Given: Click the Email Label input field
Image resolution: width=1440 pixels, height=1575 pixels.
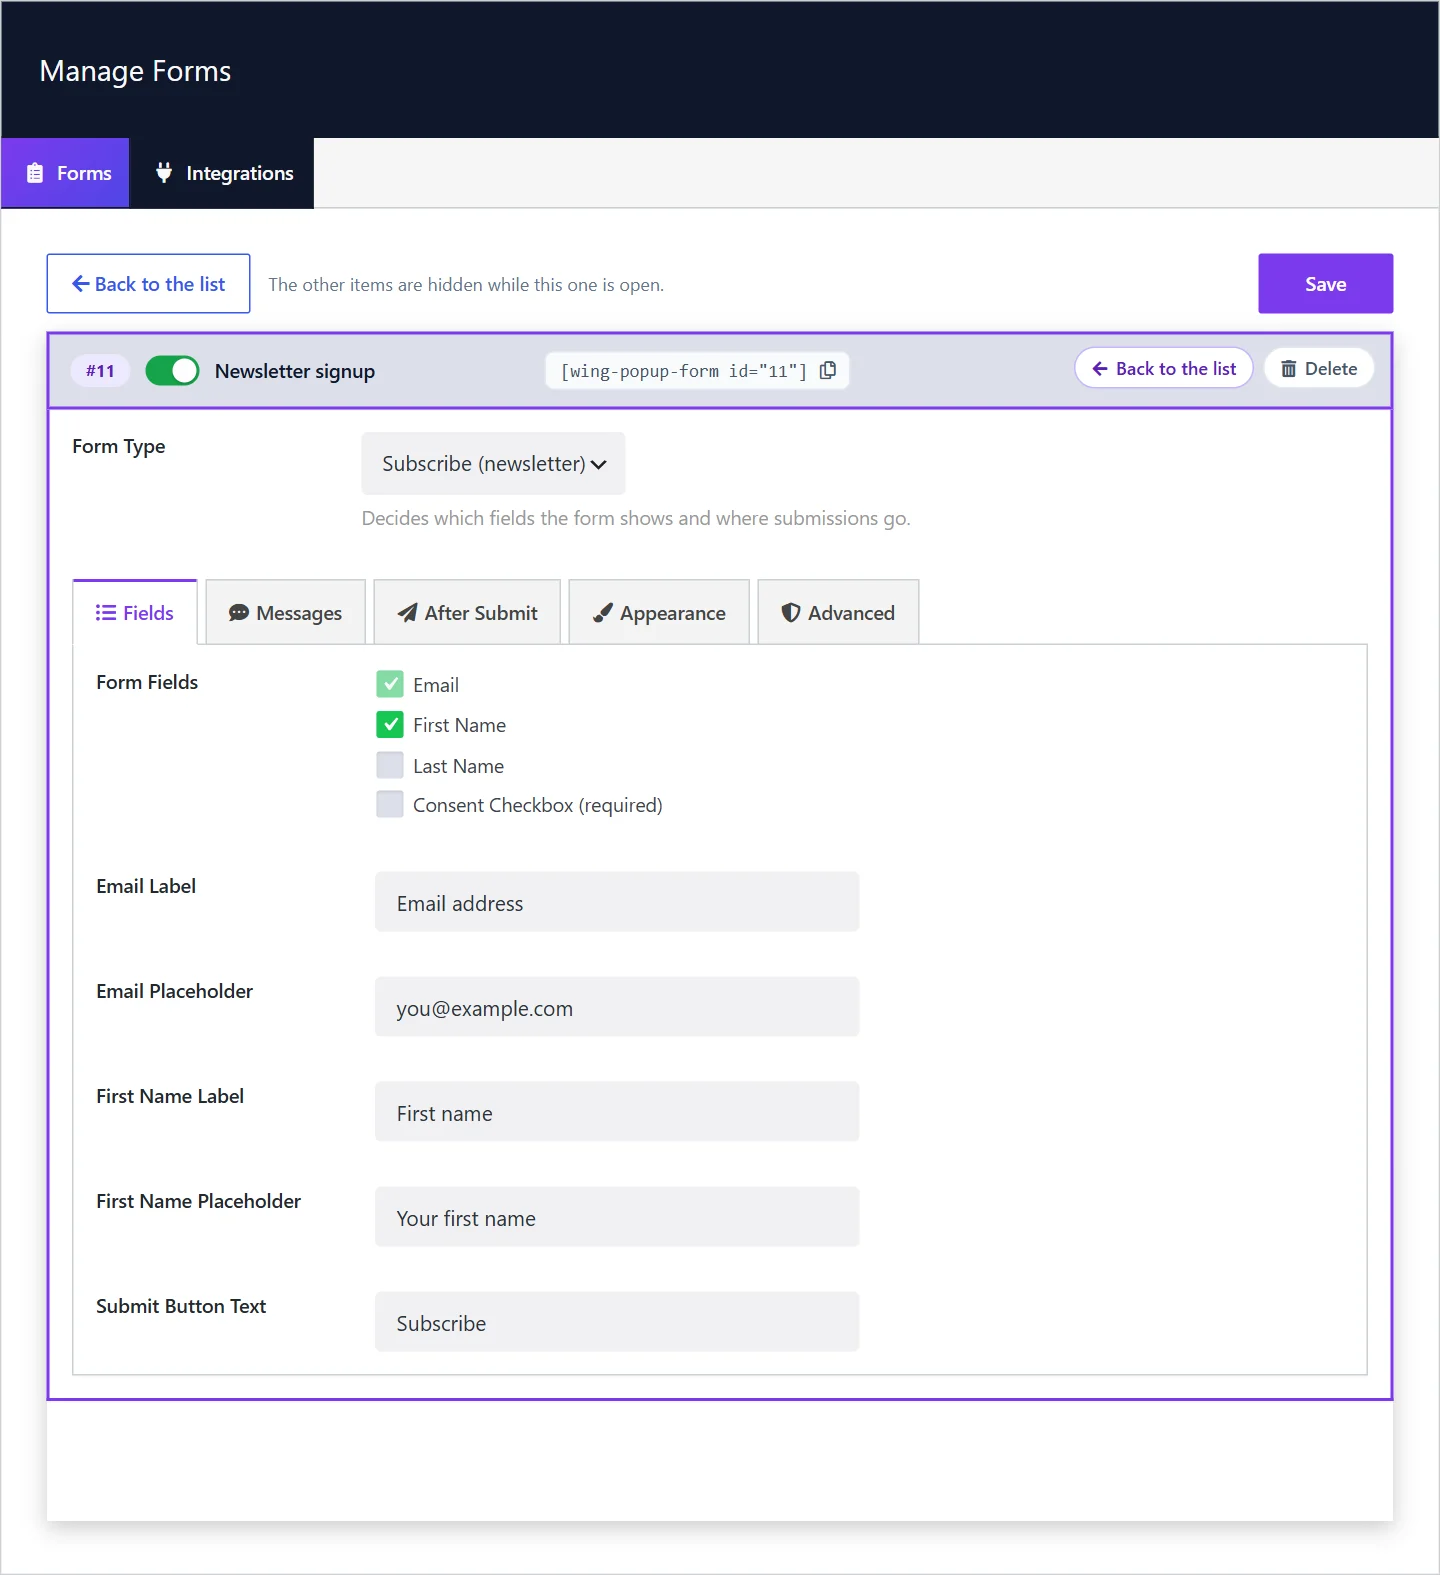Looking at the screenshot, I should tap(617, 902).
